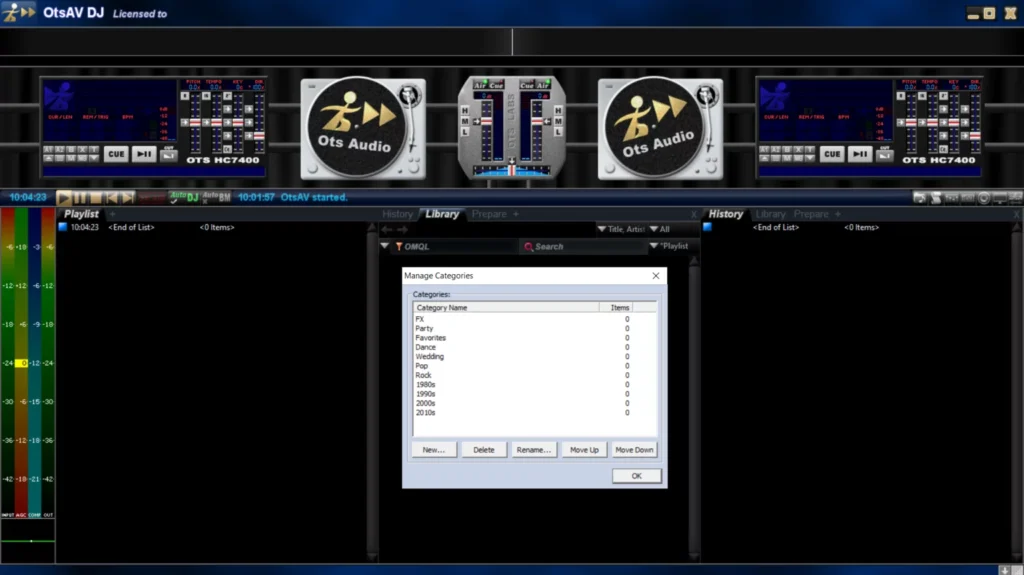Click the OUT button on left deck
Viewport: 1024px width, 575px height.
tap(168, 154)
